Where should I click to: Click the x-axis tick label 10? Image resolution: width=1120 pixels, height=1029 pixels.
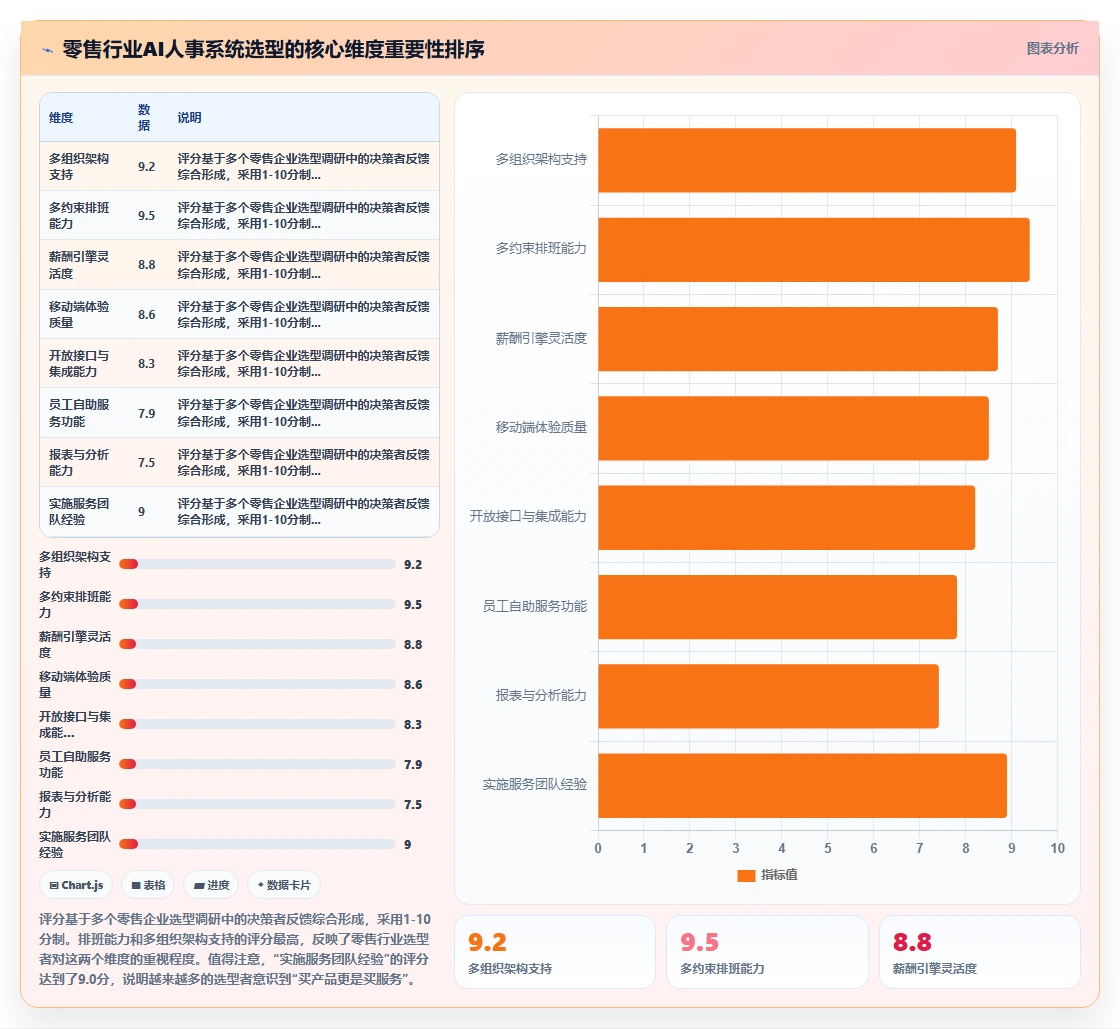click(x=1057, y=848)
